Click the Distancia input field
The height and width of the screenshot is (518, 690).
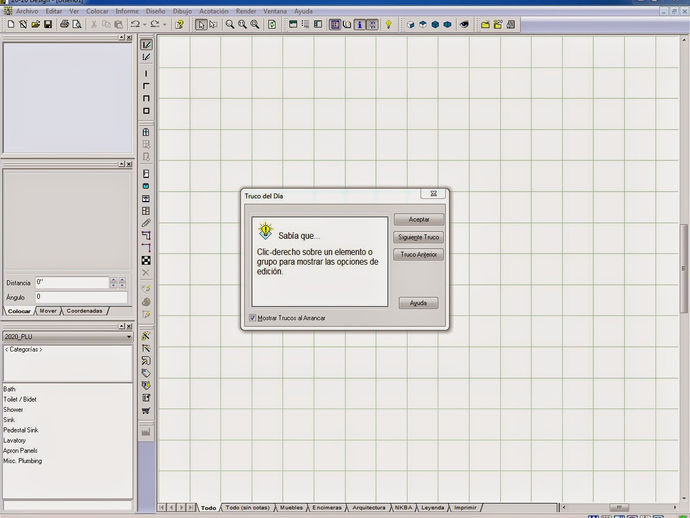[72, 282]
